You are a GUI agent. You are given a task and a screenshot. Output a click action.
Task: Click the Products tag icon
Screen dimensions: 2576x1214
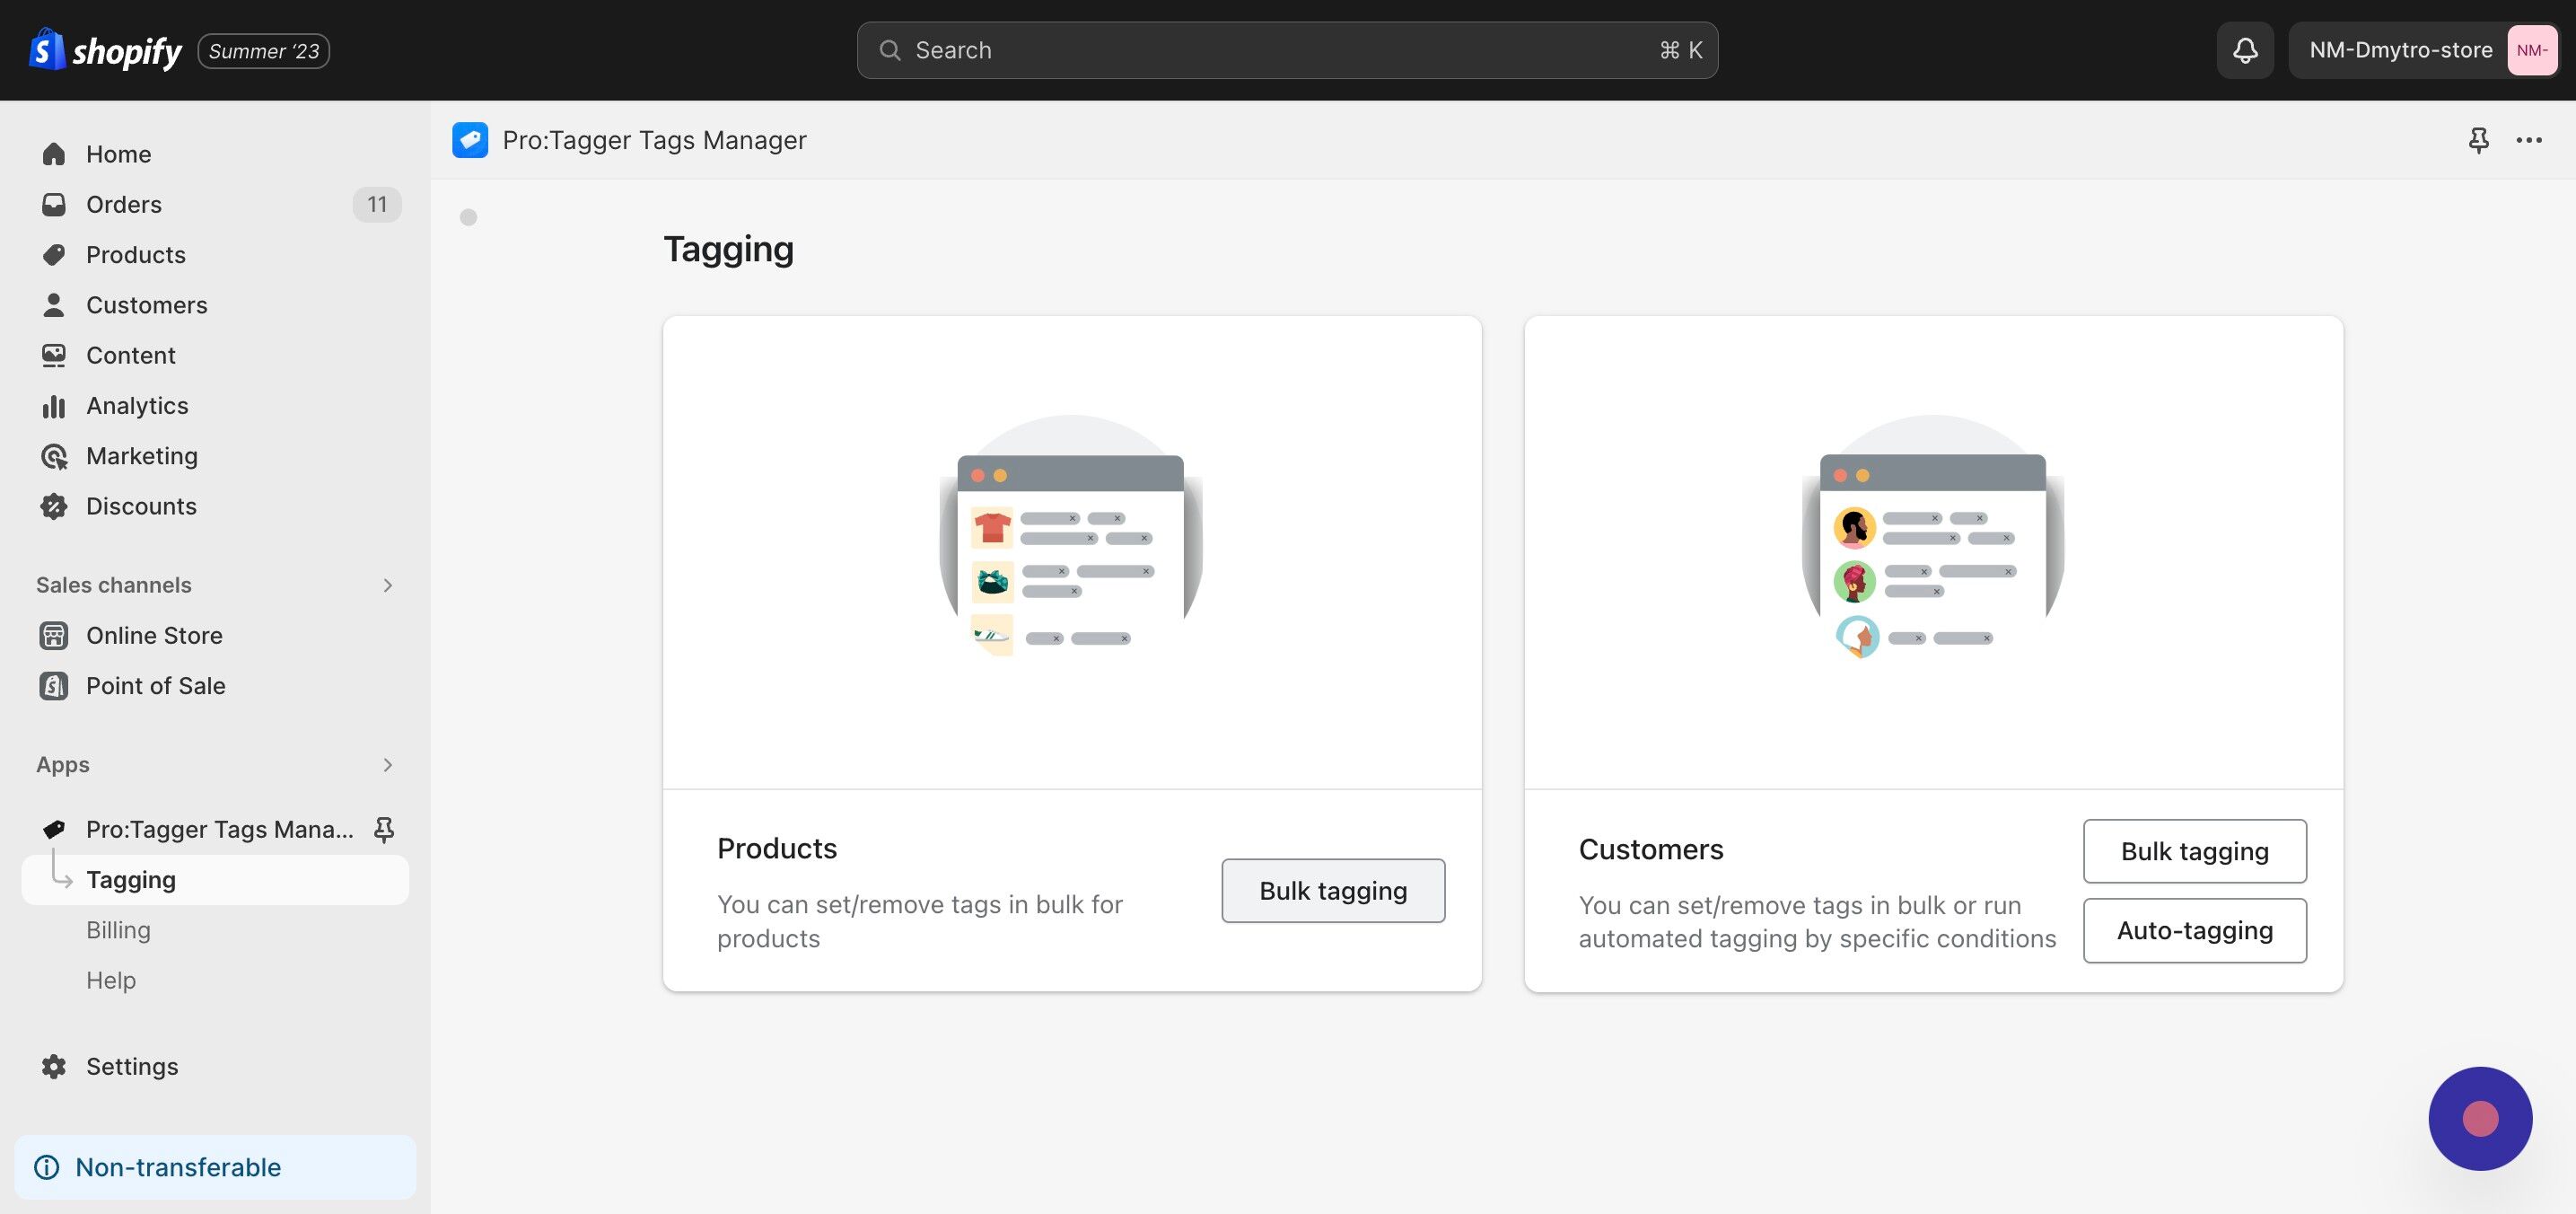point(54,255)
